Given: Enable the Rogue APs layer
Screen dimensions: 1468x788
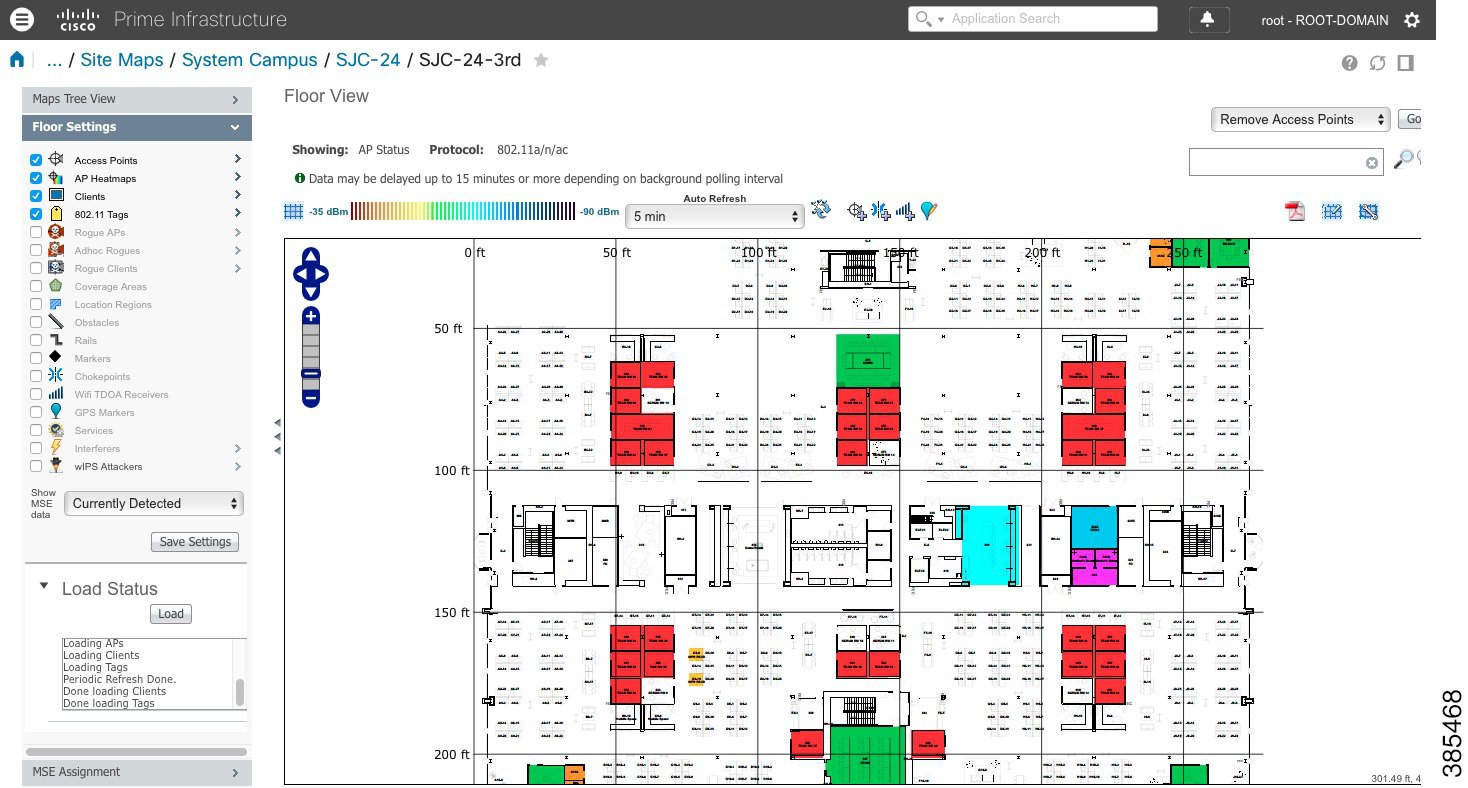Looking at the screenshot, I should click(35, 231).
